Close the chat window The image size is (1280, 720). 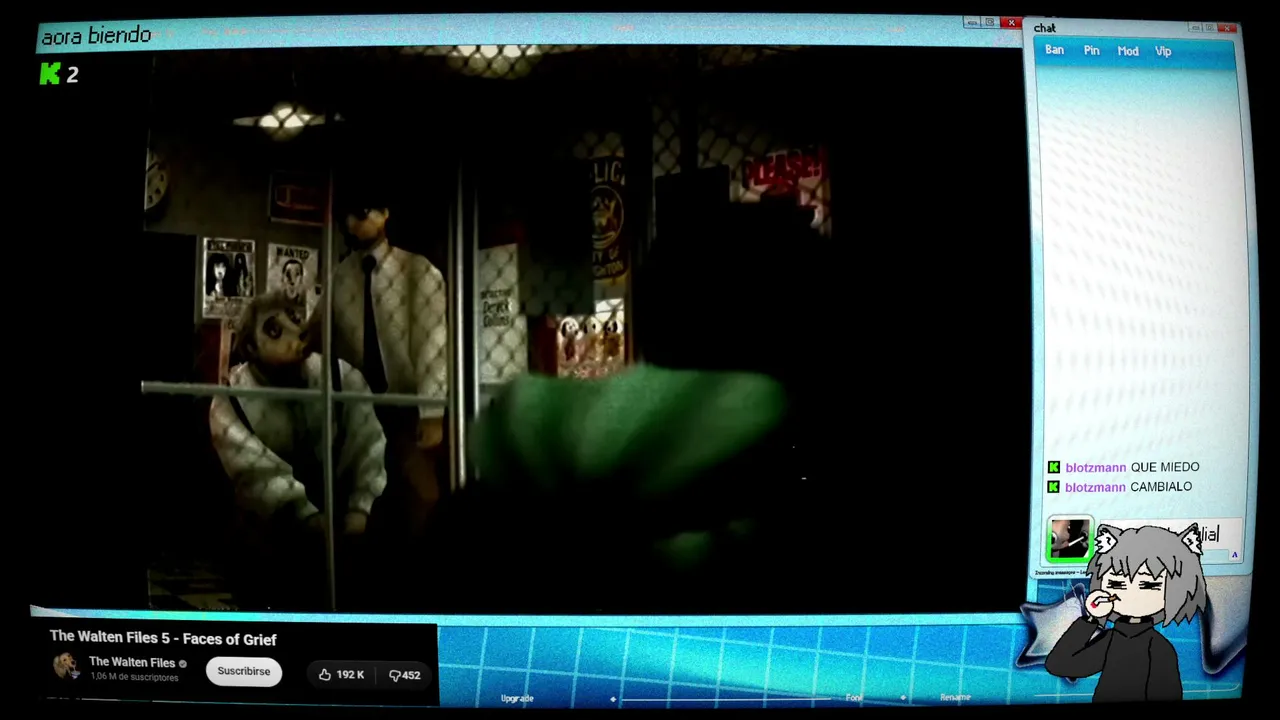[1227, 28]
